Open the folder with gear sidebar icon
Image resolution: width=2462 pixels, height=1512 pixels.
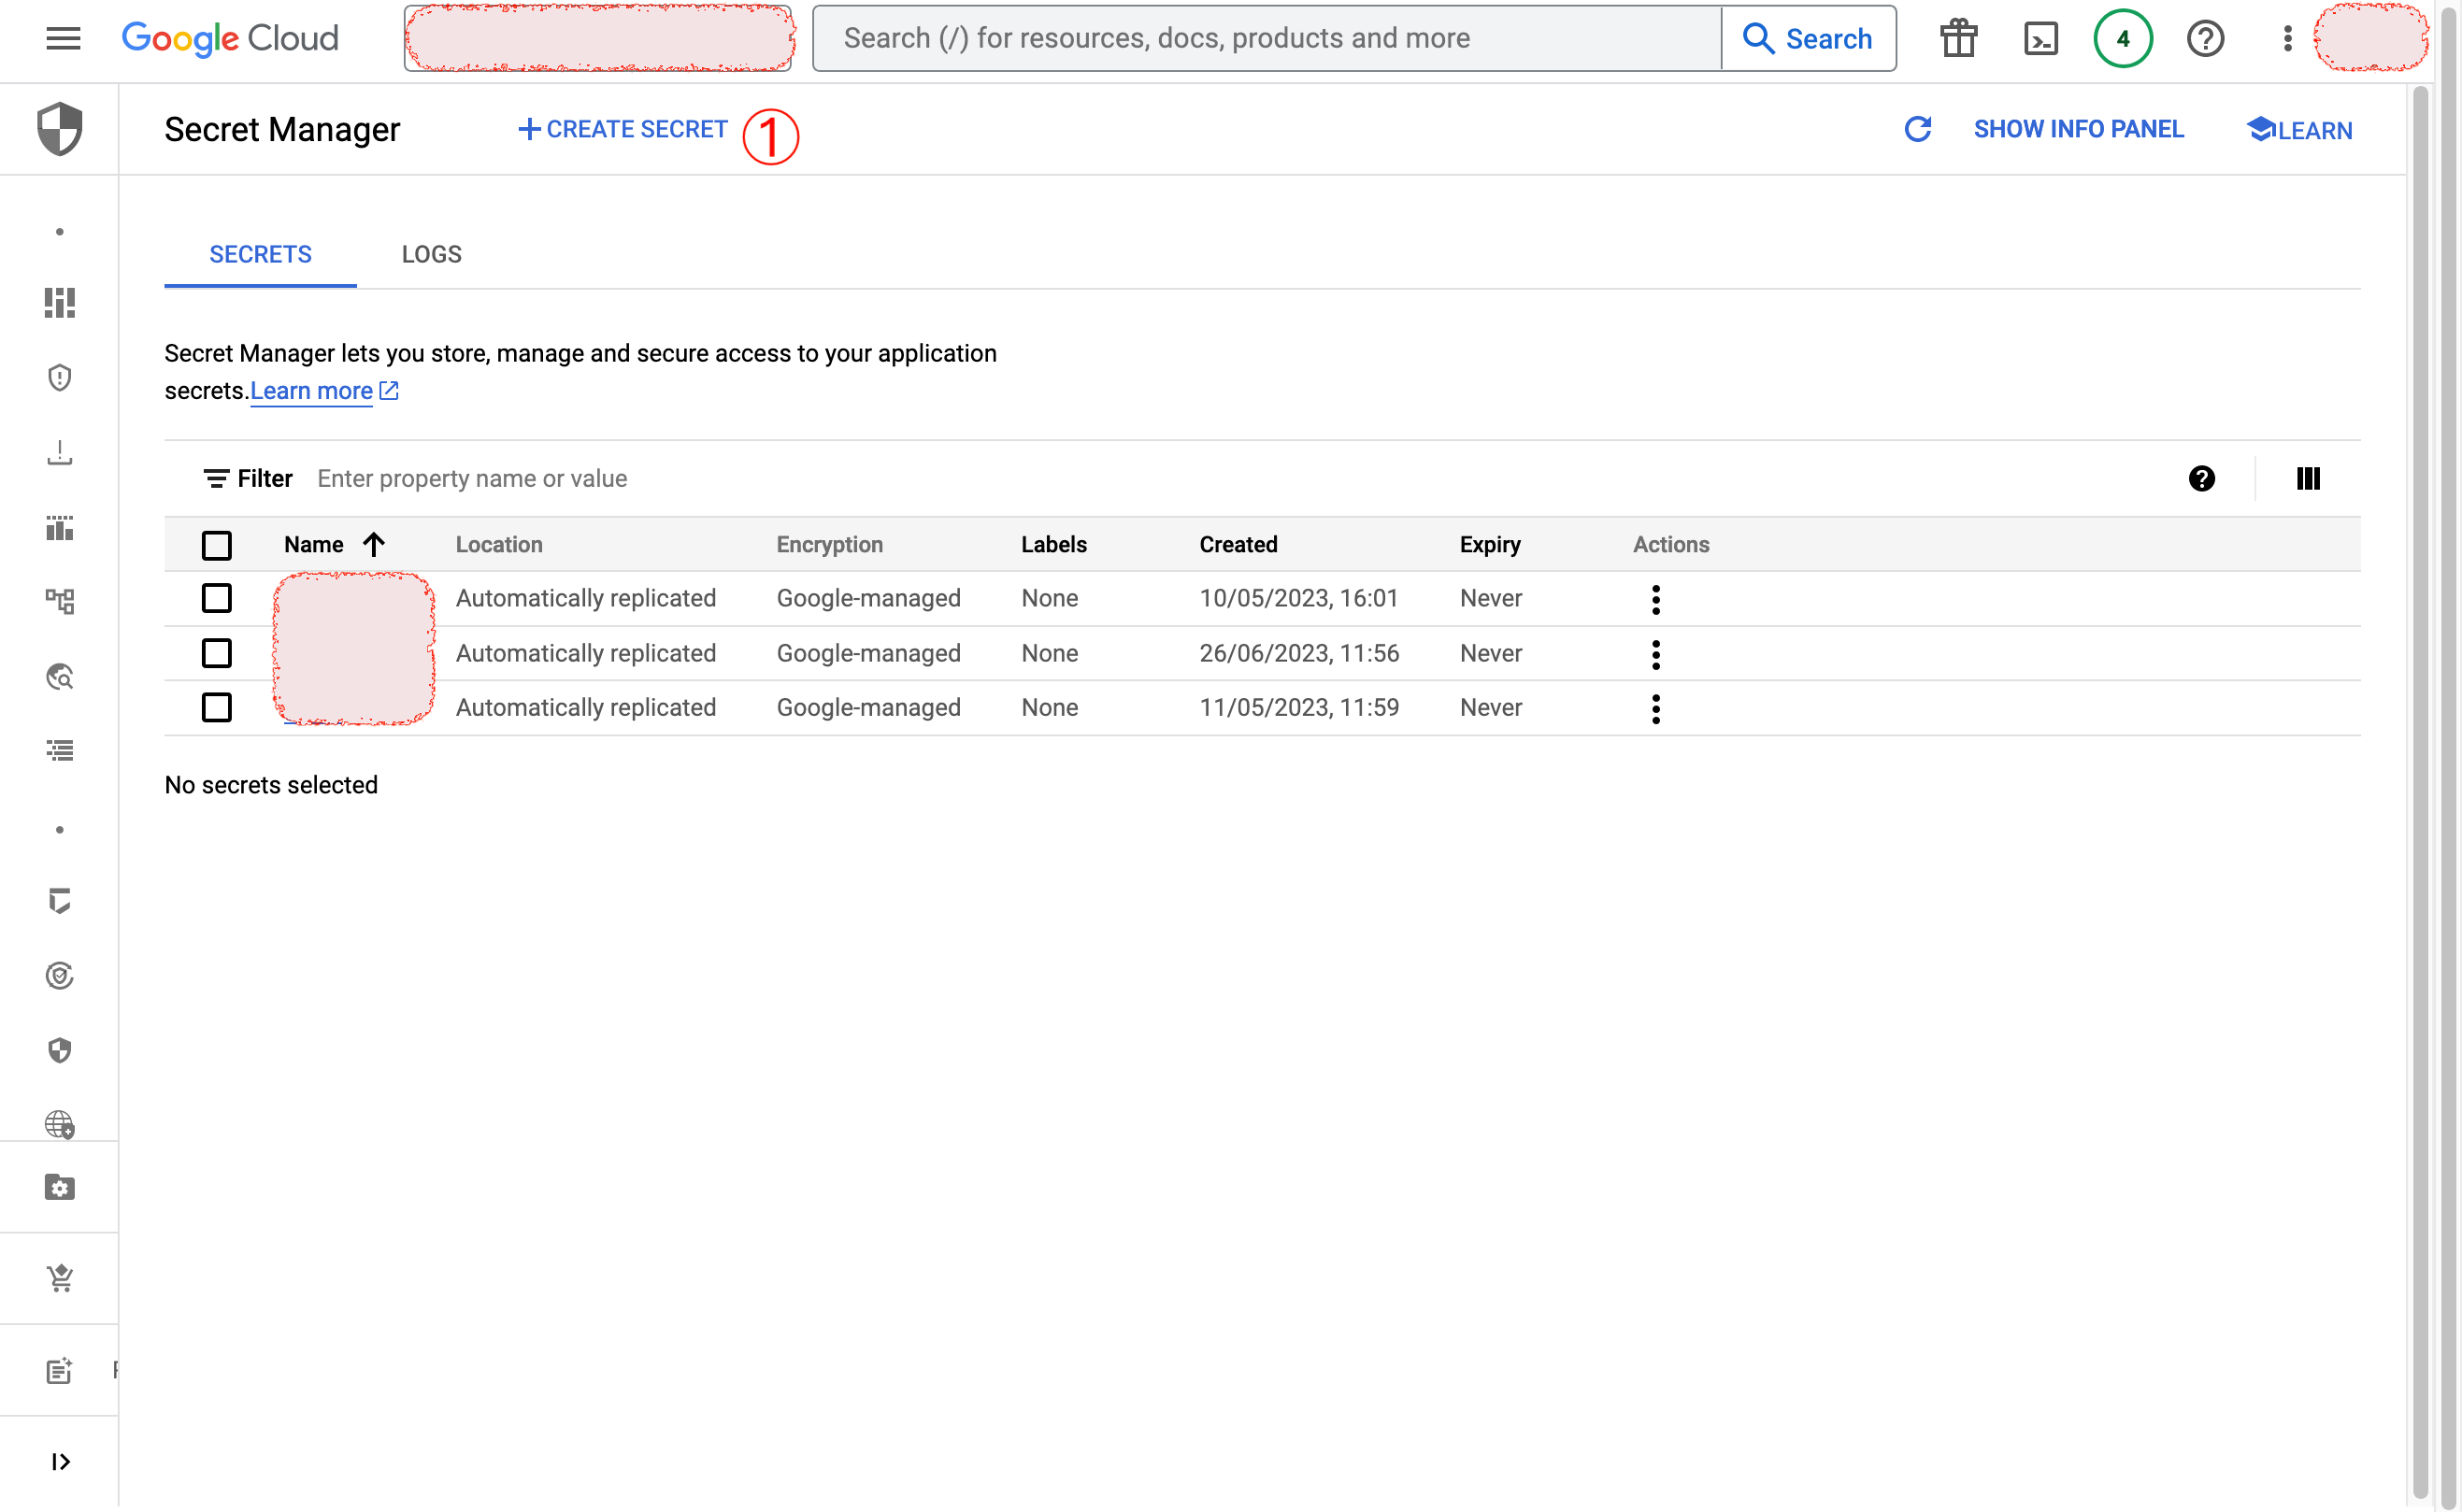point(60,1187)
